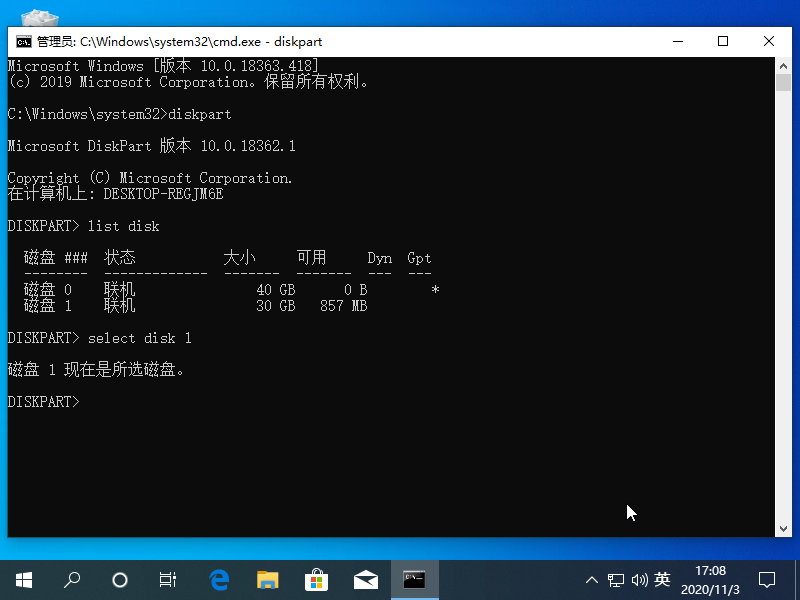Maximize the diskpart command prompt window

723,41
